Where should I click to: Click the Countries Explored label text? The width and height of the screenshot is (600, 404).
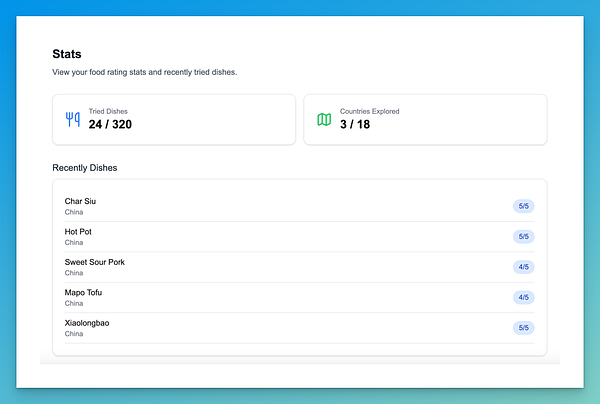[370, 111]
